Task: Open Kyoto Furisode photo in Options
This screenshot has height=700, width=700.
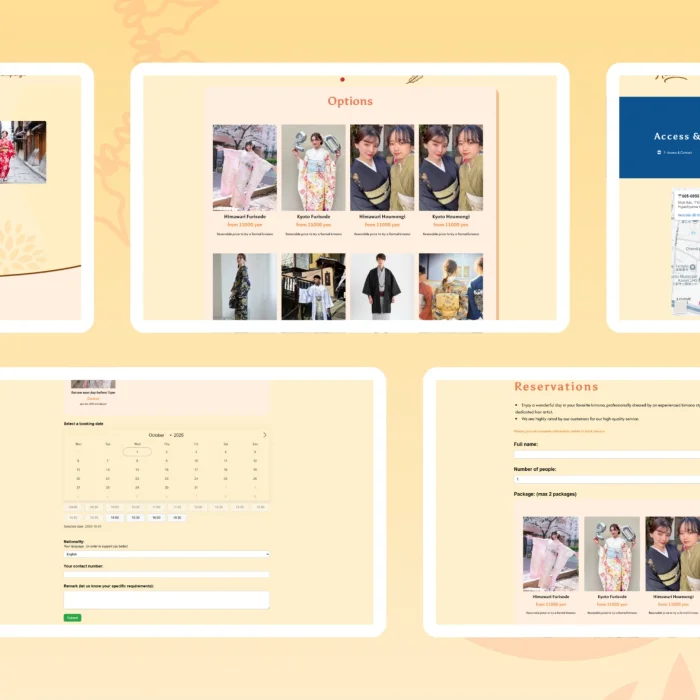Action: [313, 167]
